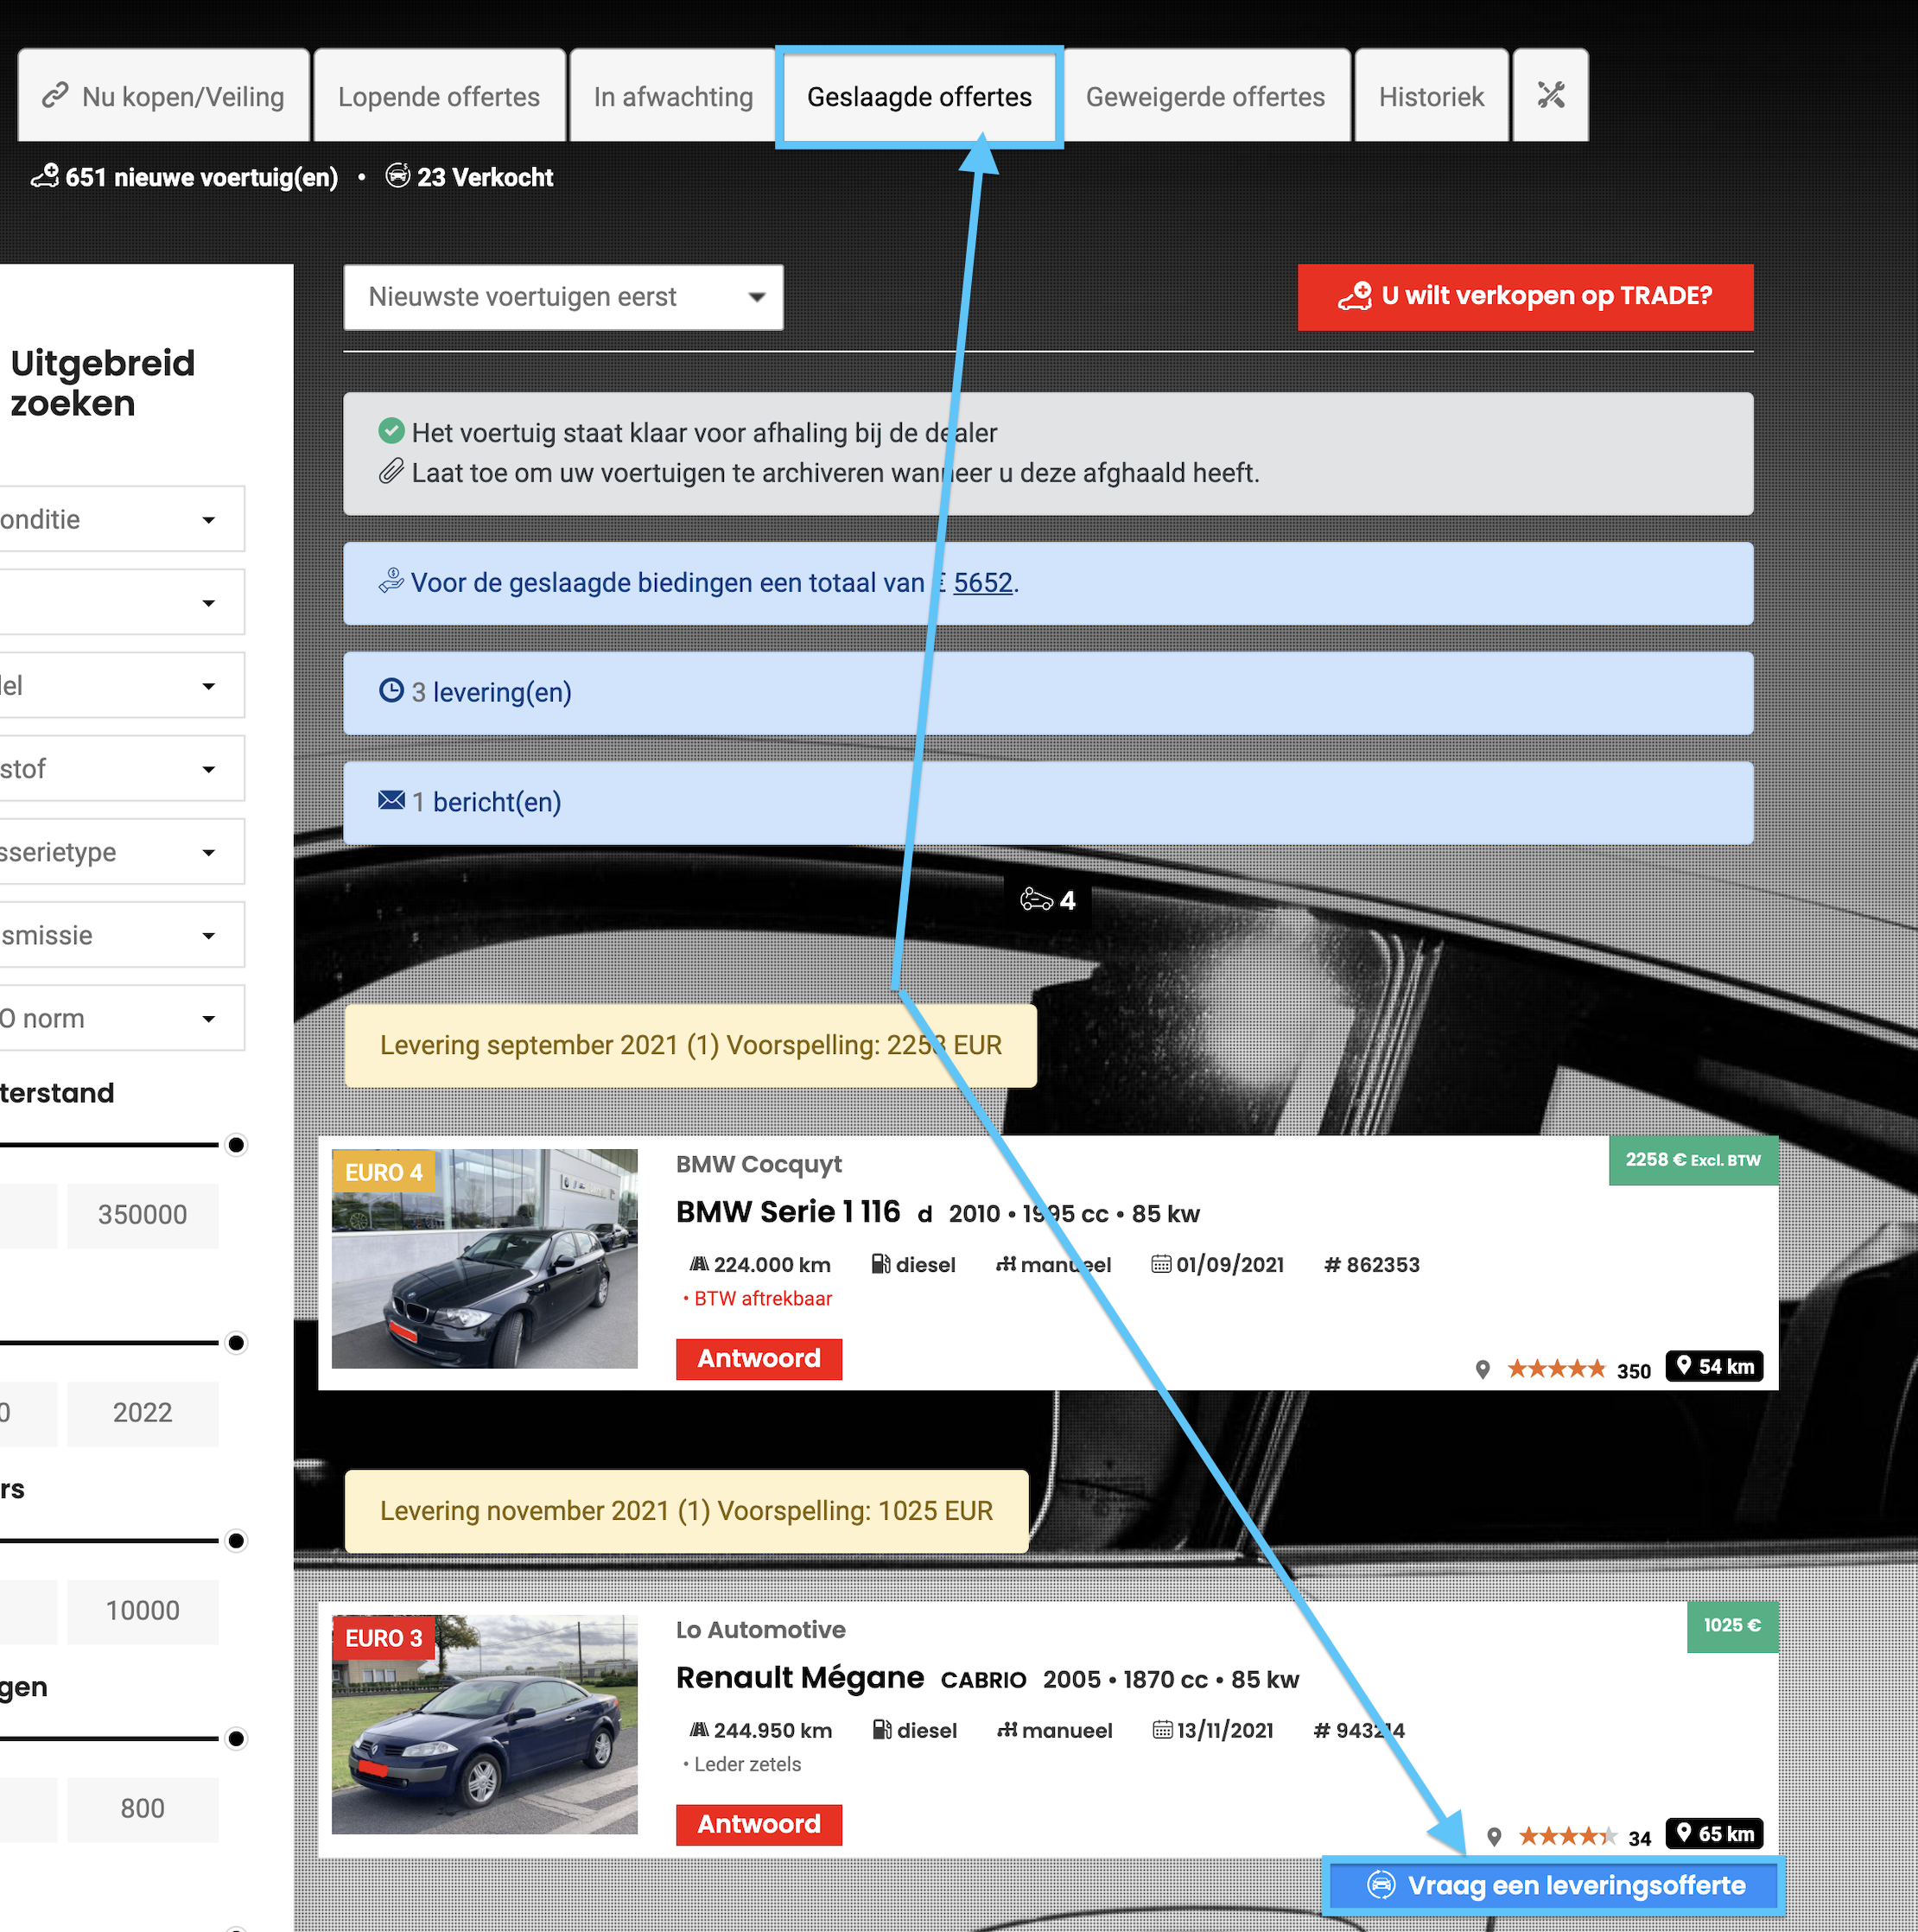Click Antwoord button for BMW Serie 1
Viewport: 1918px width, 1932px height.
pos(759,1358)
